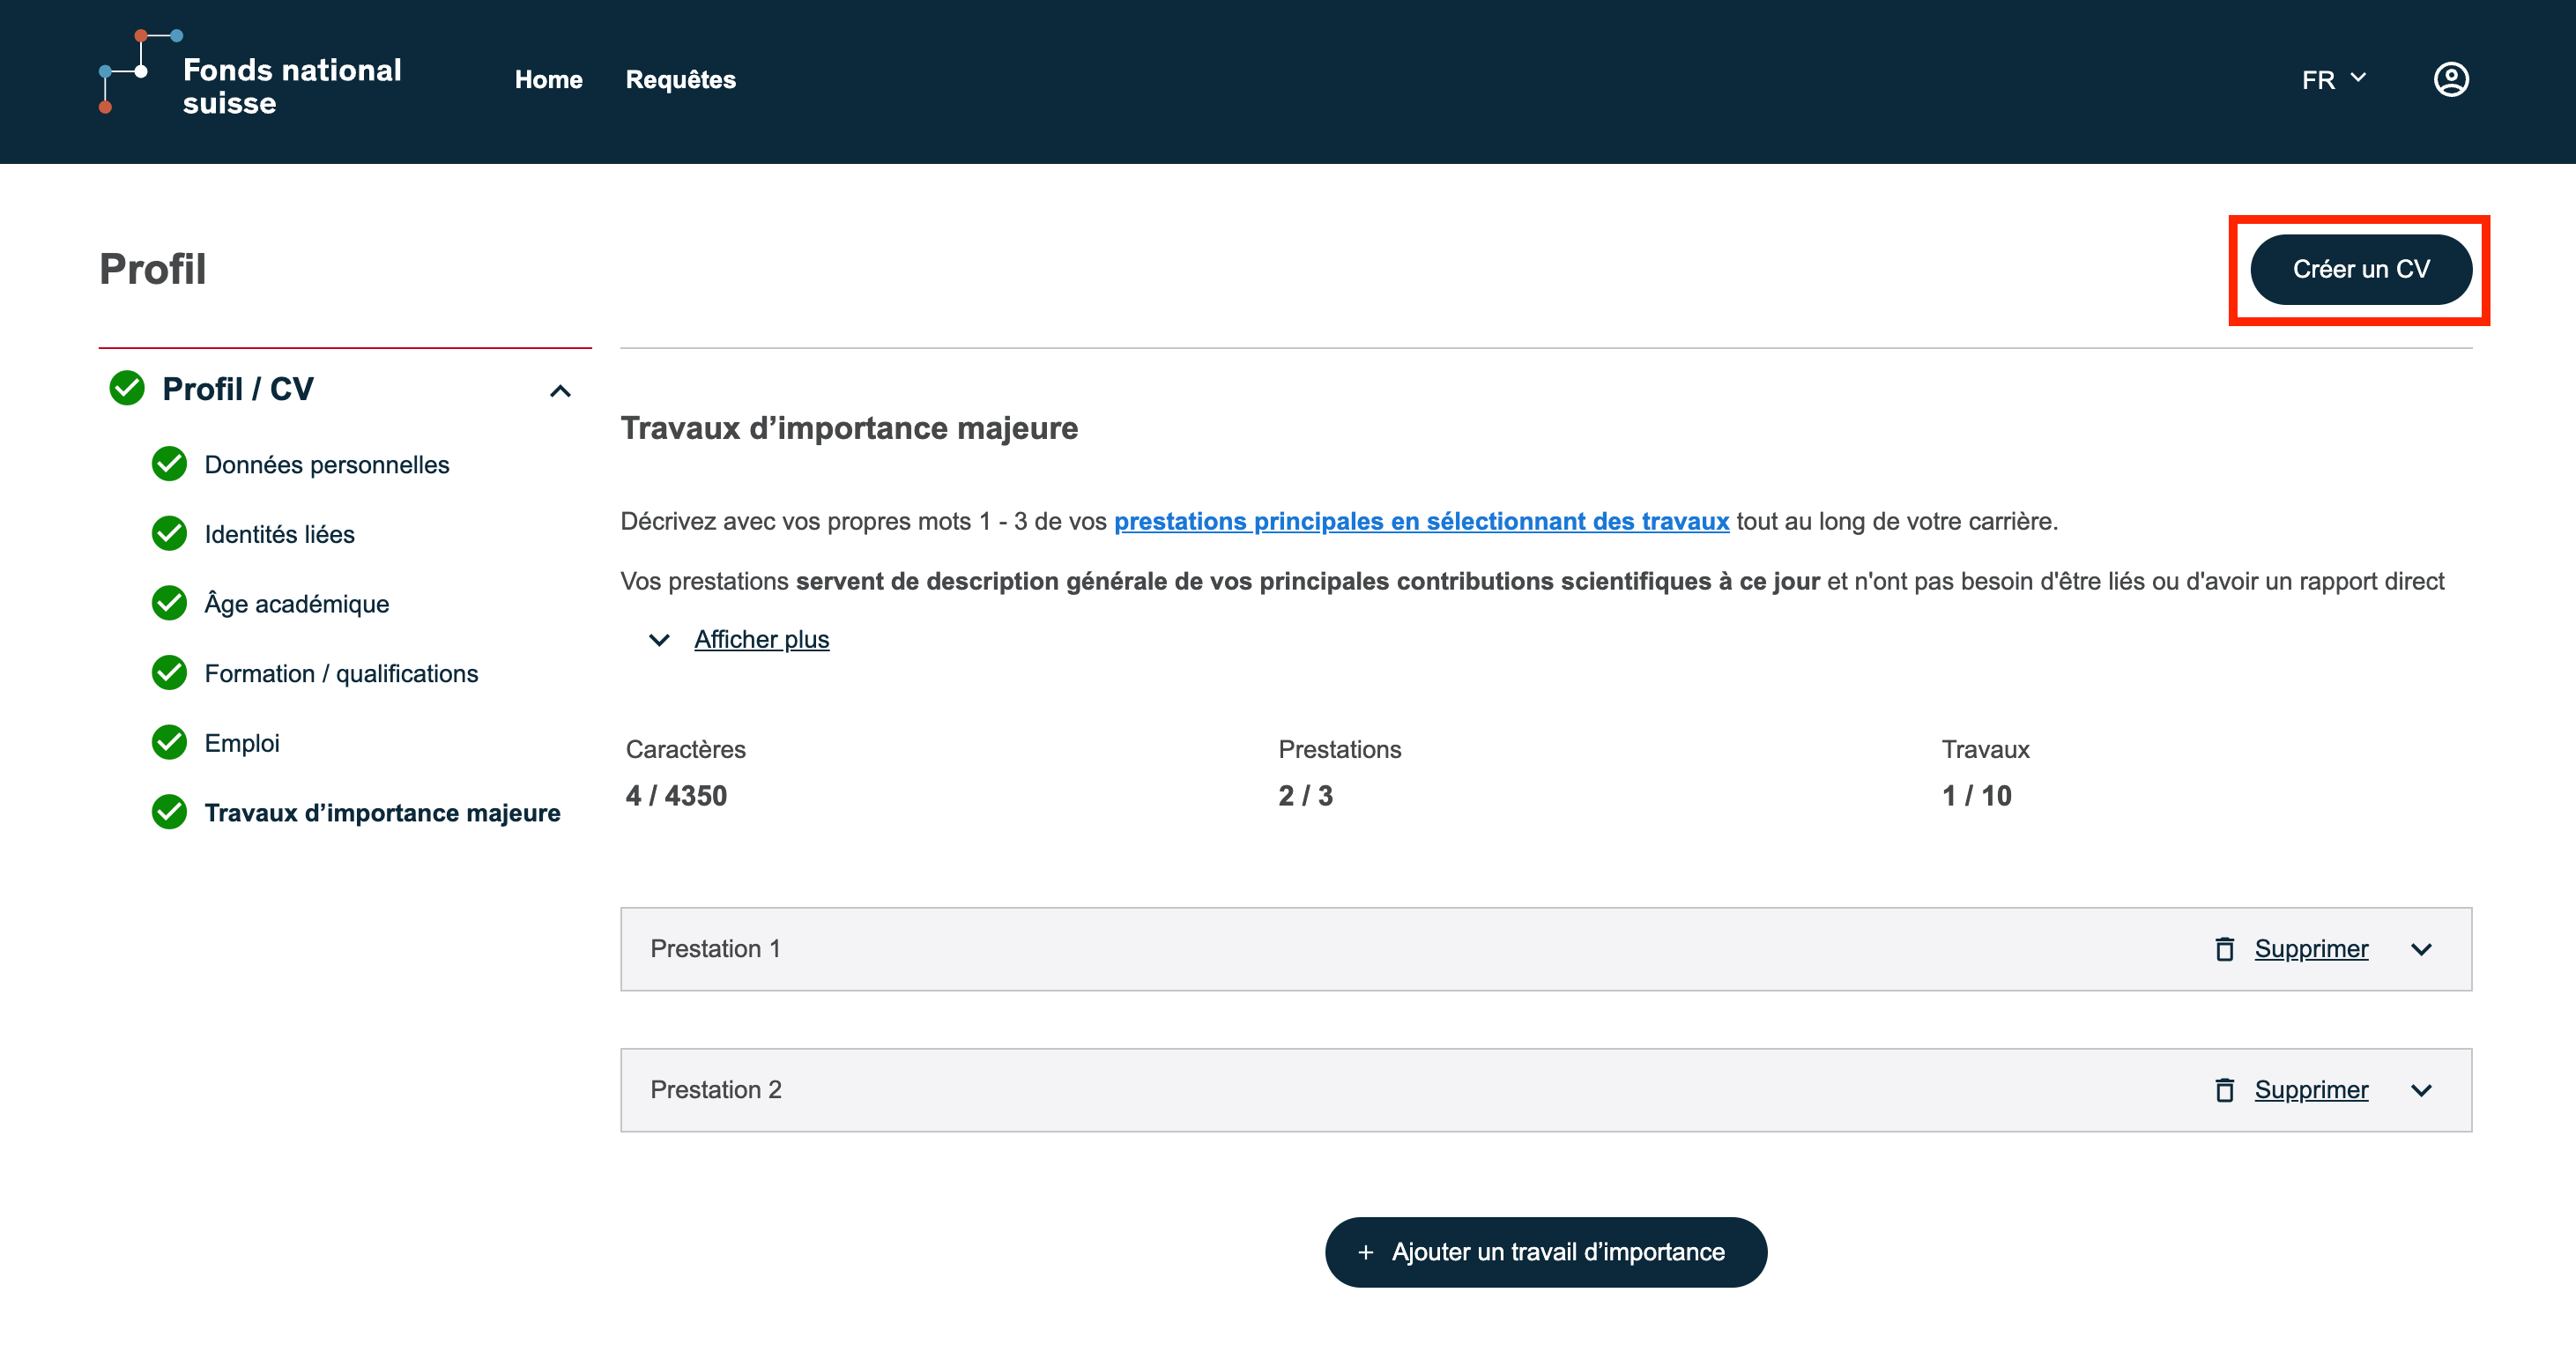Click Ajouter un travail d'importance button
Screen dimensions: 2576x1352
click(x=1545, y=1251)
